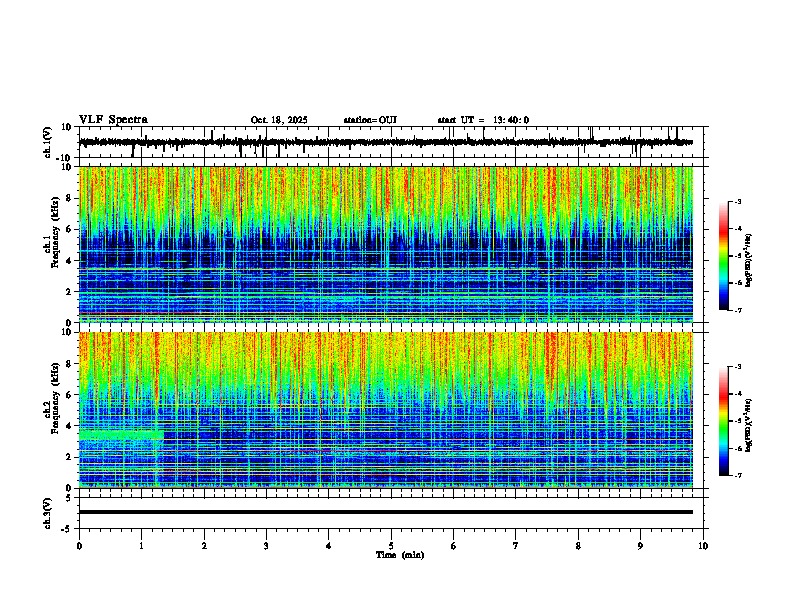Click the "-10" tick on ch.1(V) axis

tap(65, 158)
